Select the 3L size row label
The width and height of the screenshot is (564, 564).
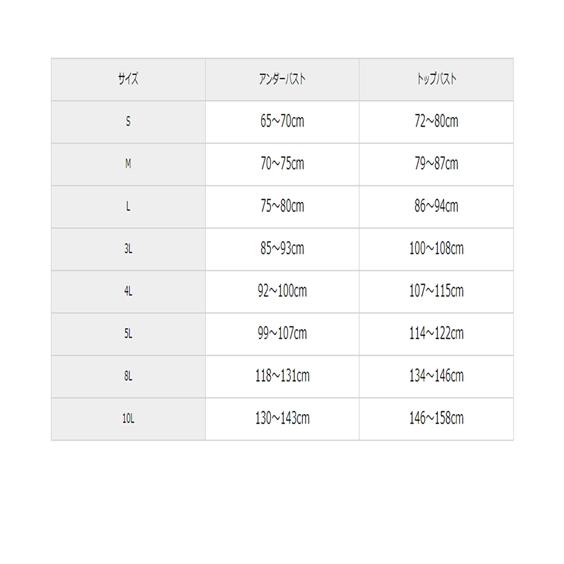(128, 249)
